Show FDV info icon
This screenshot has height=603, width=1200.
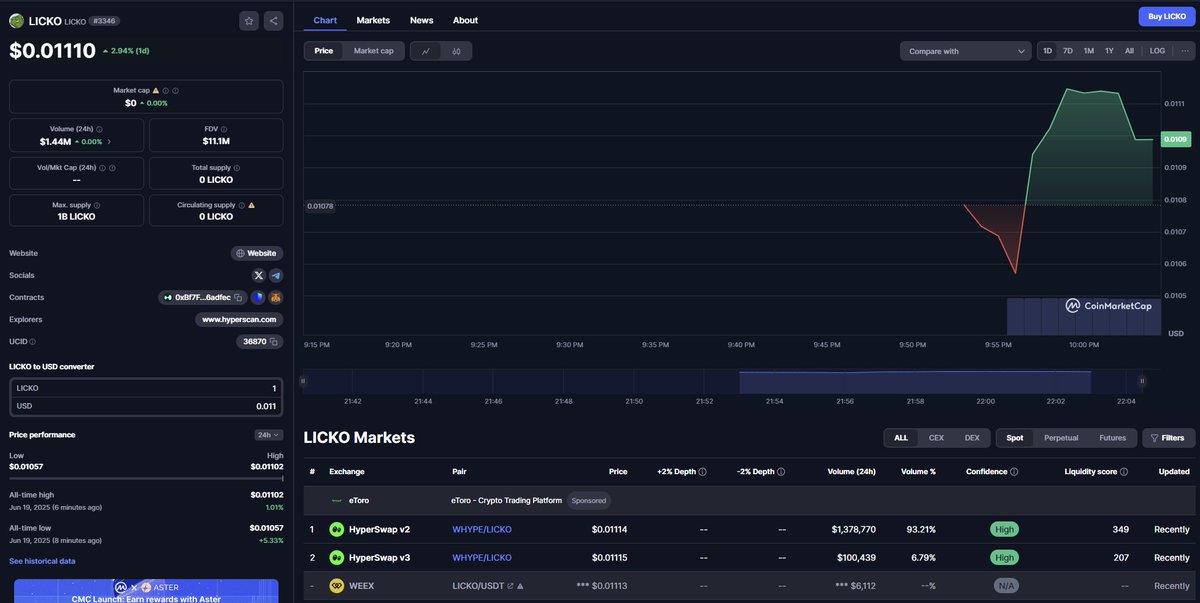pyautogui.click(x=224, y=129)
